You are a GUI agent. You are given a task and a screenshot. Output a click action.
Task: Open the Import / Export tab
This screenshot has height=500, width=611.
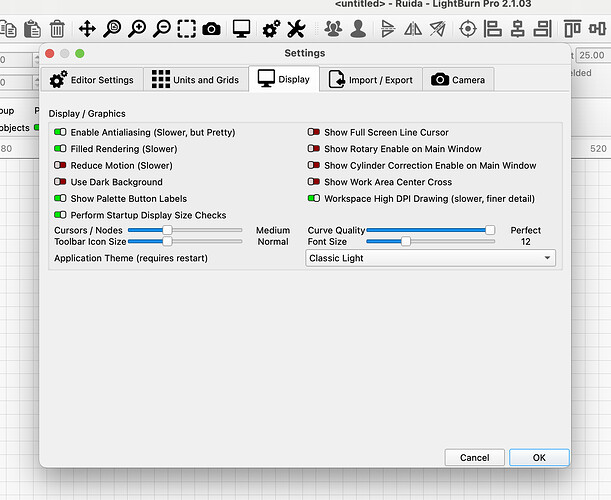point(371,80)
